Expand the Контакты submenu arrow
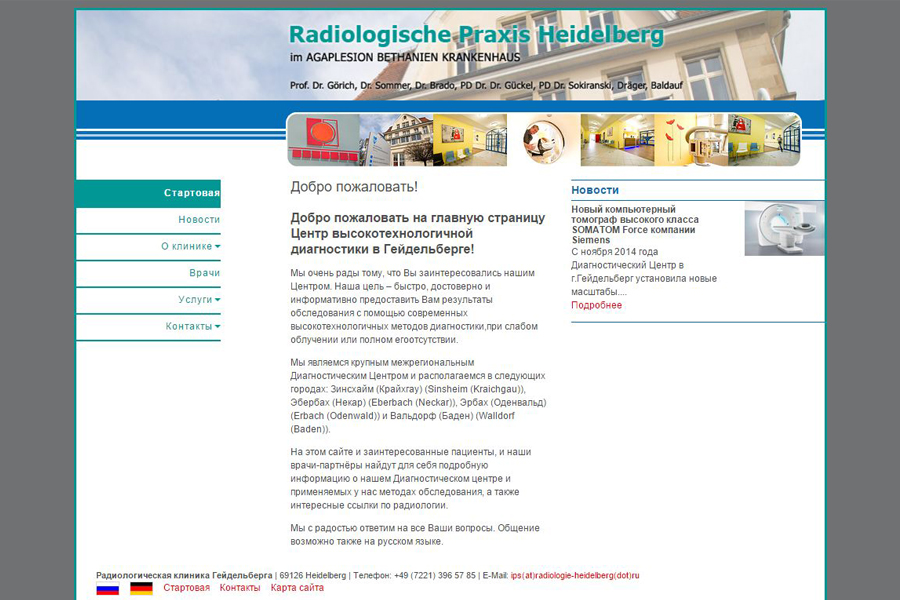The image size is (900, 600). tap(217, 326)
